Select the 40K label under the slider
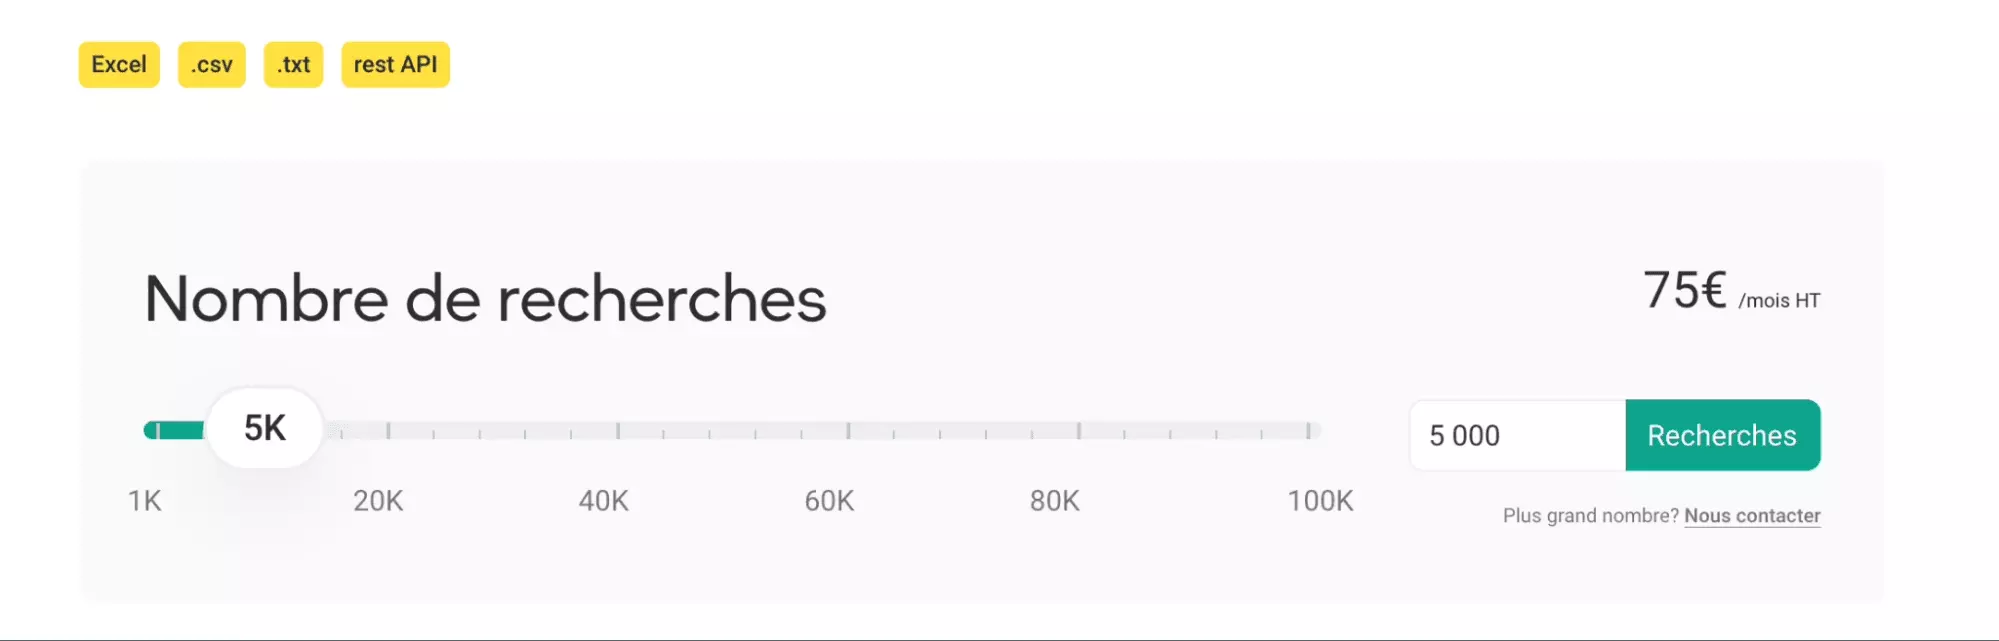 604,501
